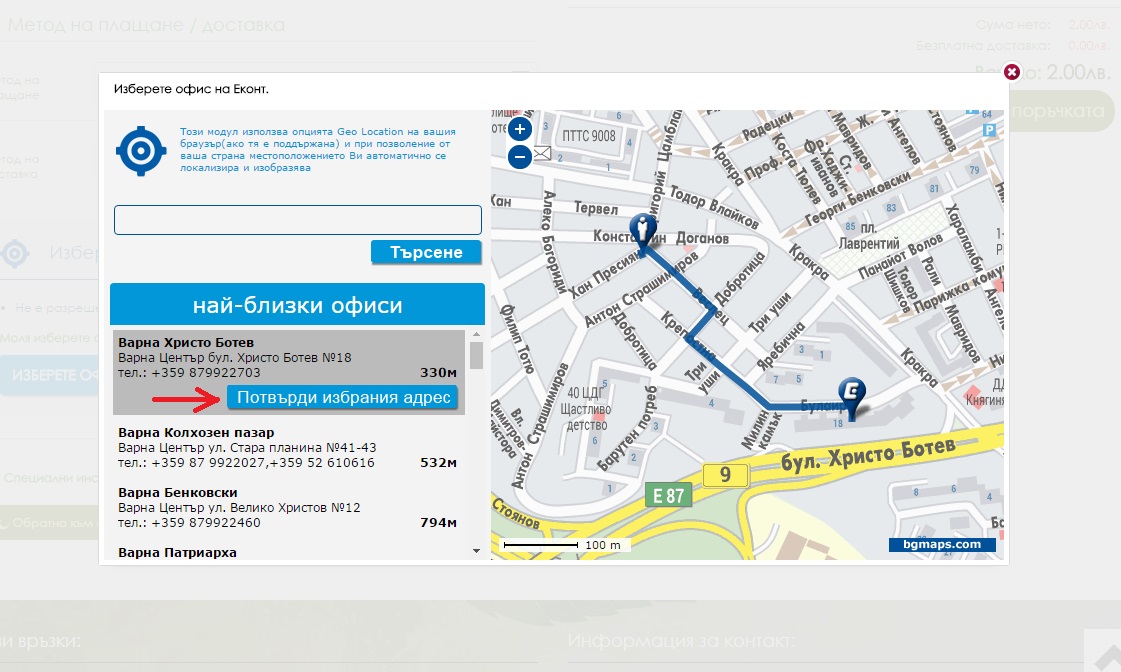Focus the office search text field
The width and height of the screenshot is (1121, 672).
coord(298,220)
